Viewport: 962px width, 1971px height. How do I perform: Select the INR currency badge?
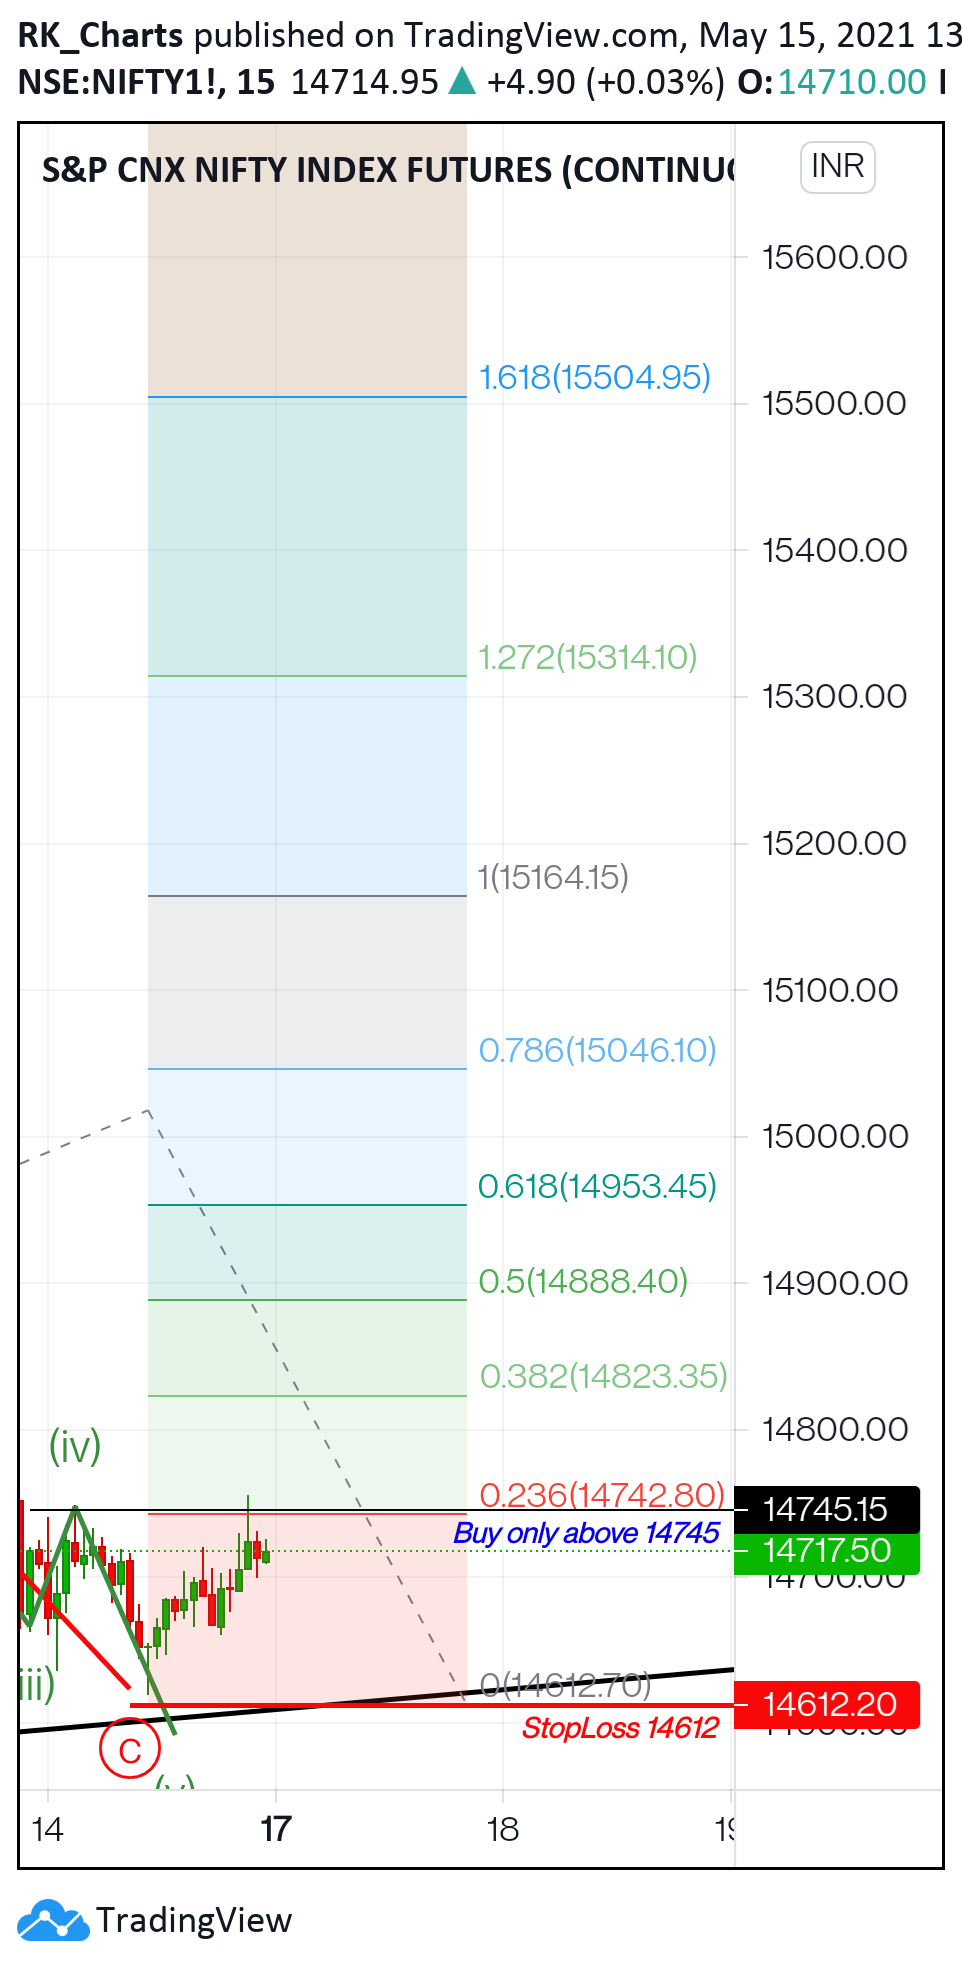tap(837, 167)
